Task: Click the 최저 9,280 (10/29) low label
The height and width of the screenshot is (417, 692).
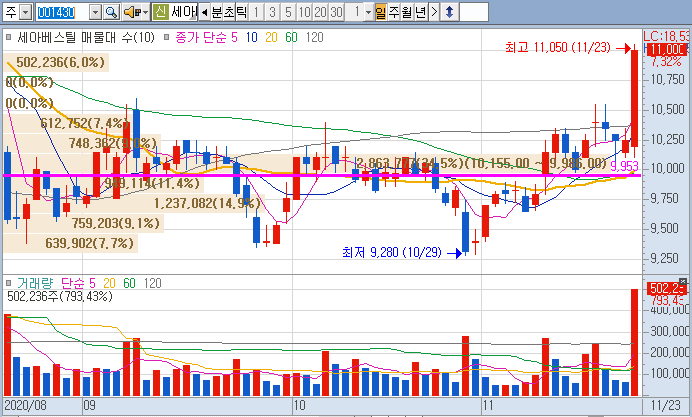Action: 392,252
